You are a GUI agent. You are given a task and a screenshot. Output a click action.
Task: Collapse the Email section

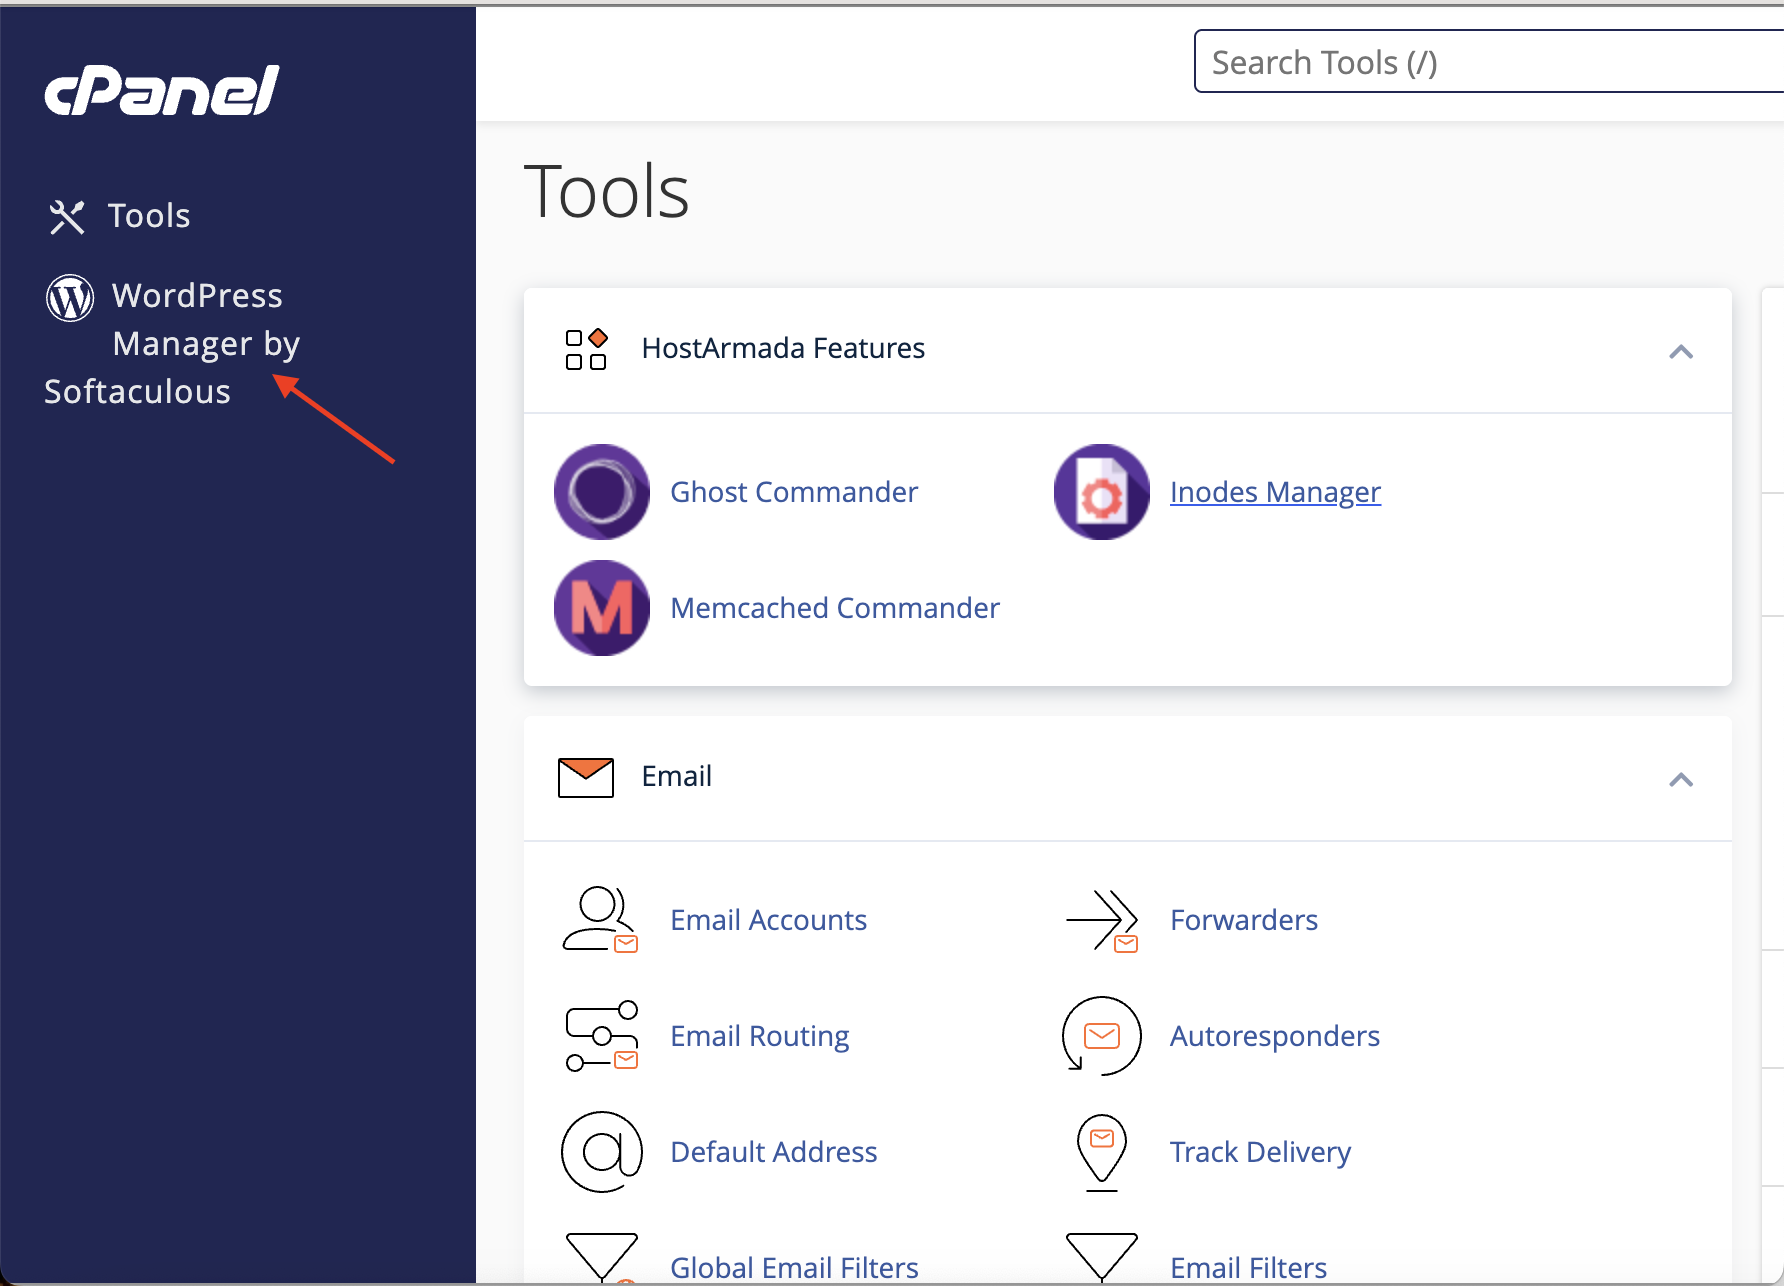click(x=1681, y=779)
